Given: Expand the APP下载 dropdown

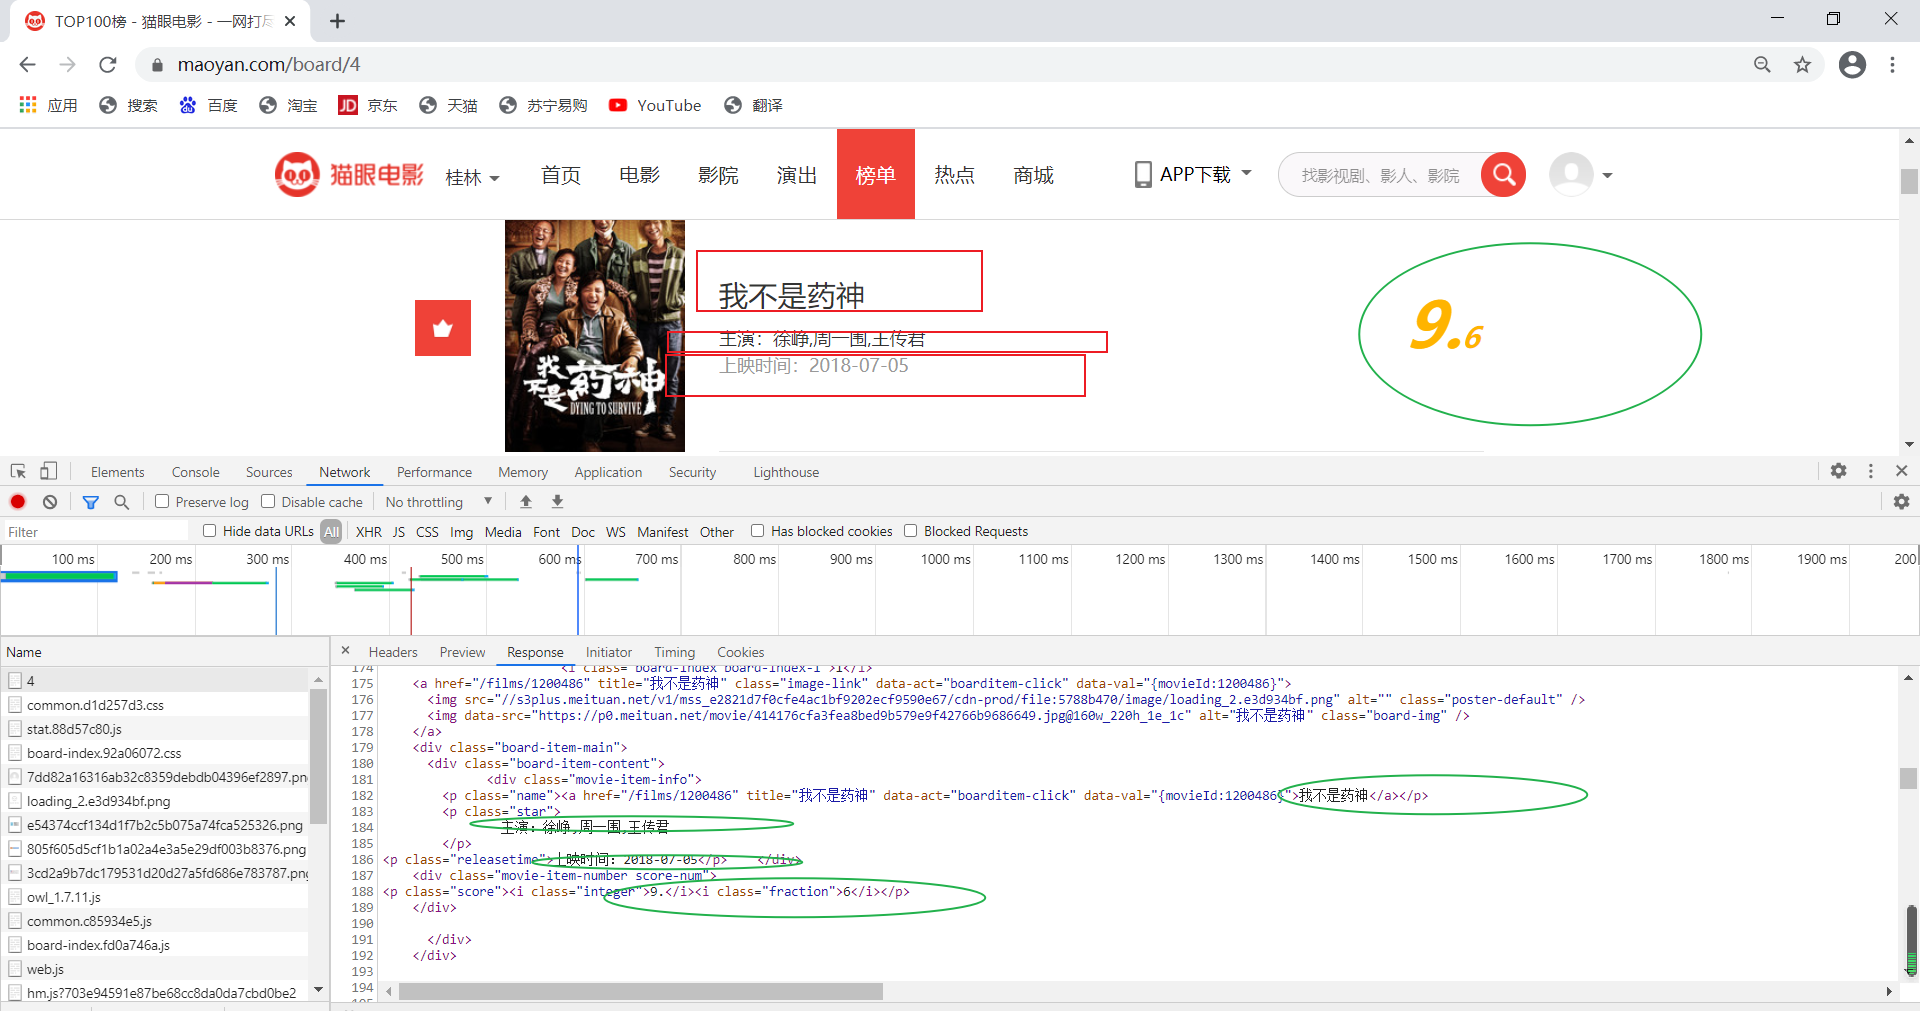Looking at the screenshot, I should coord(1194,175).
